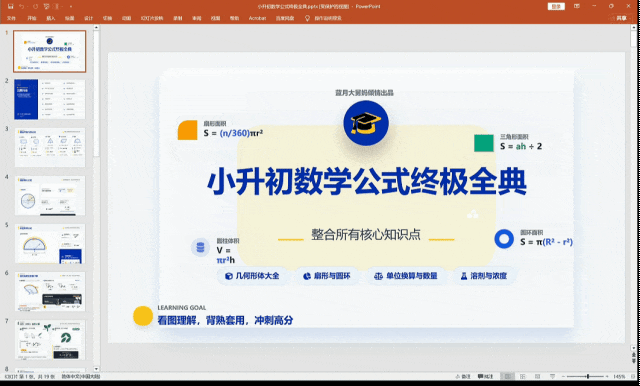Click the cylinder volume database icon
The image size is (640, 386).
pos(200,247)
